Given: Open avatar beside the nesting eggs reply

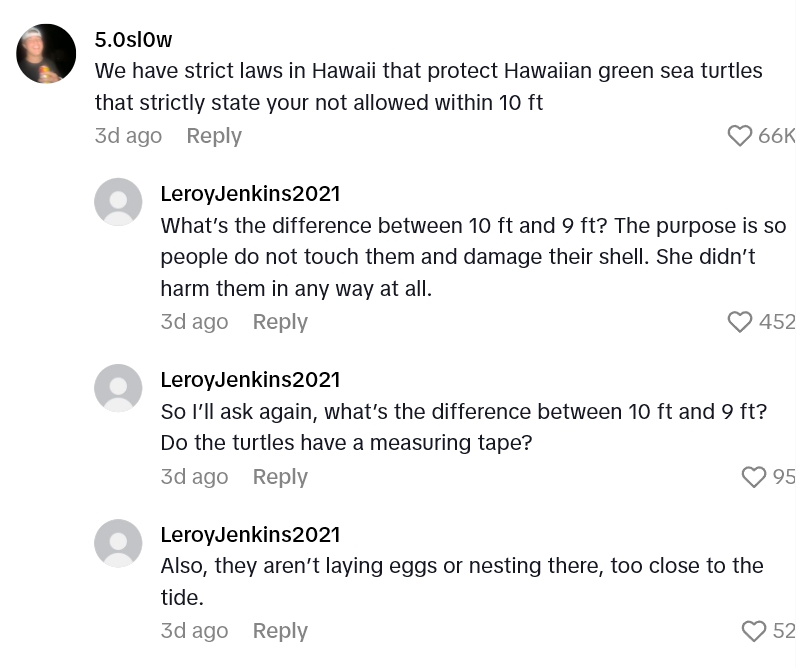Looking at the screenshot, I should tap(118, 543).
